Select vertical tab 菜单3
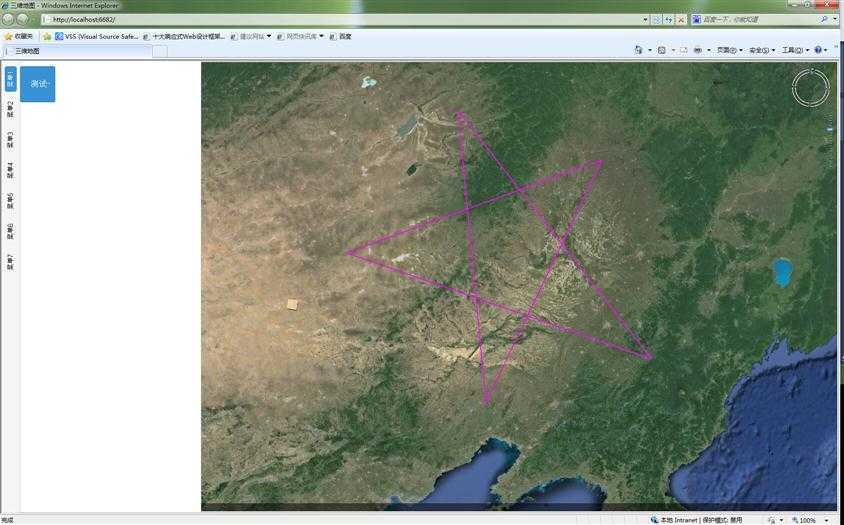The width and height of the screenshot is (844, 525). [x=10, y=140]
